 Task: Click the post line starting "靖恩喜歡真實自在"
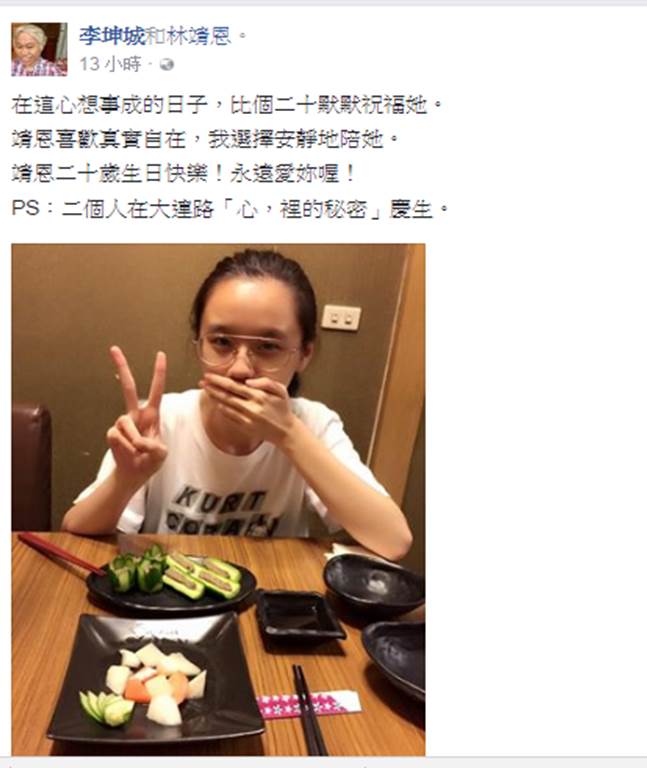coord(205,140)
